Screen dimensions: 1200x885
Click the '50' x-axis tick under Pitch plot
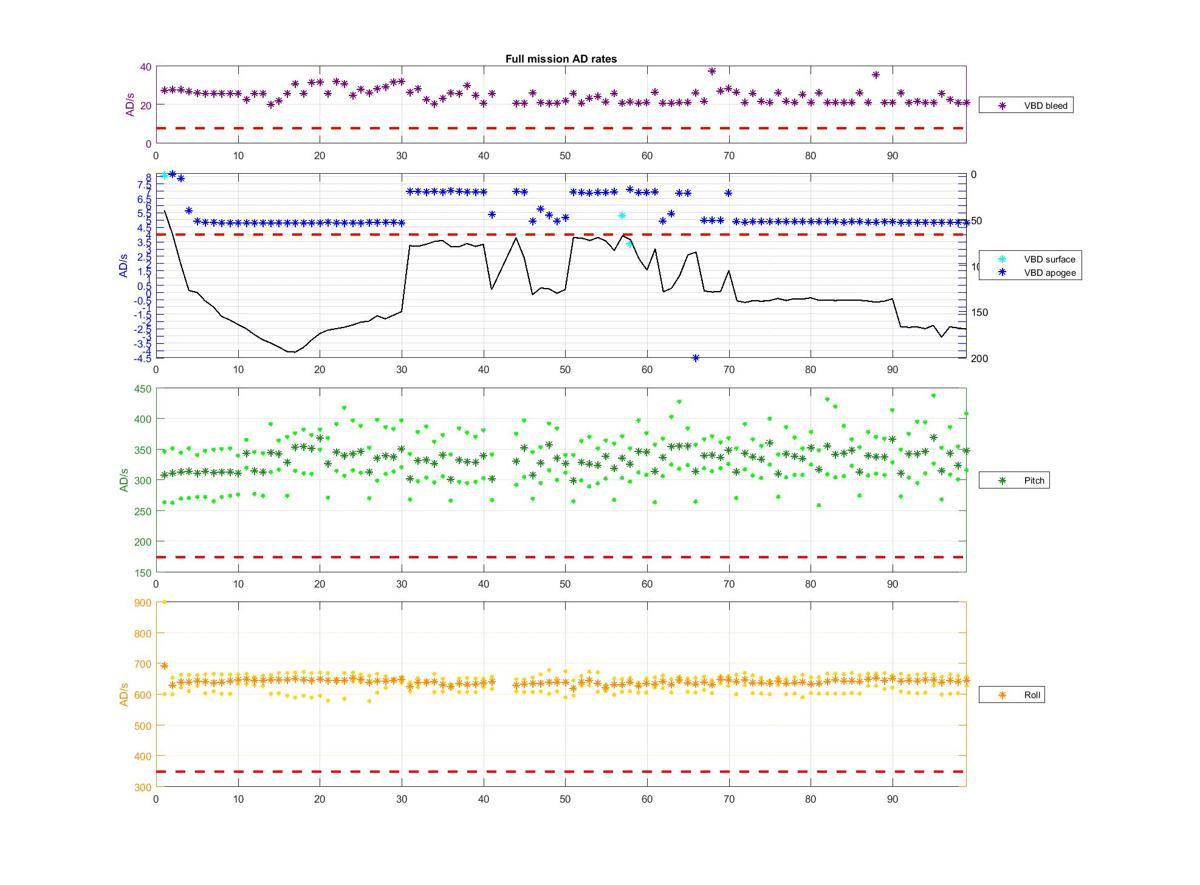pos(565,584)
